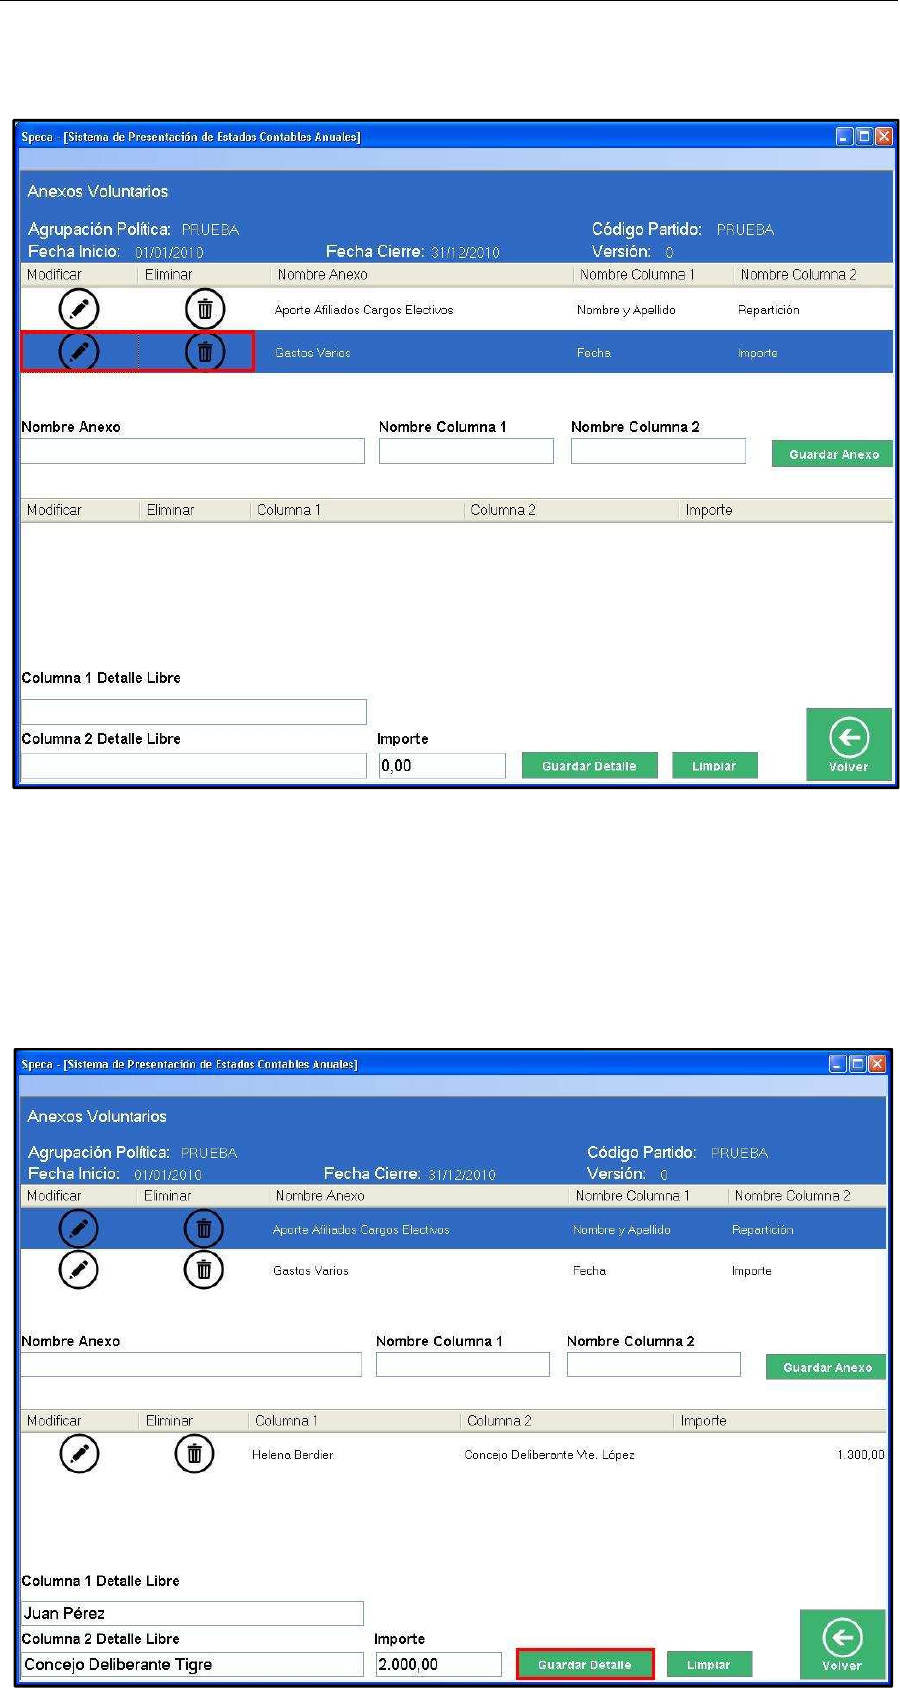The height and width of the screenshot is (1688, 900).
Task: Select 'Gastos Varios' row text in top window
Action: 313,353
